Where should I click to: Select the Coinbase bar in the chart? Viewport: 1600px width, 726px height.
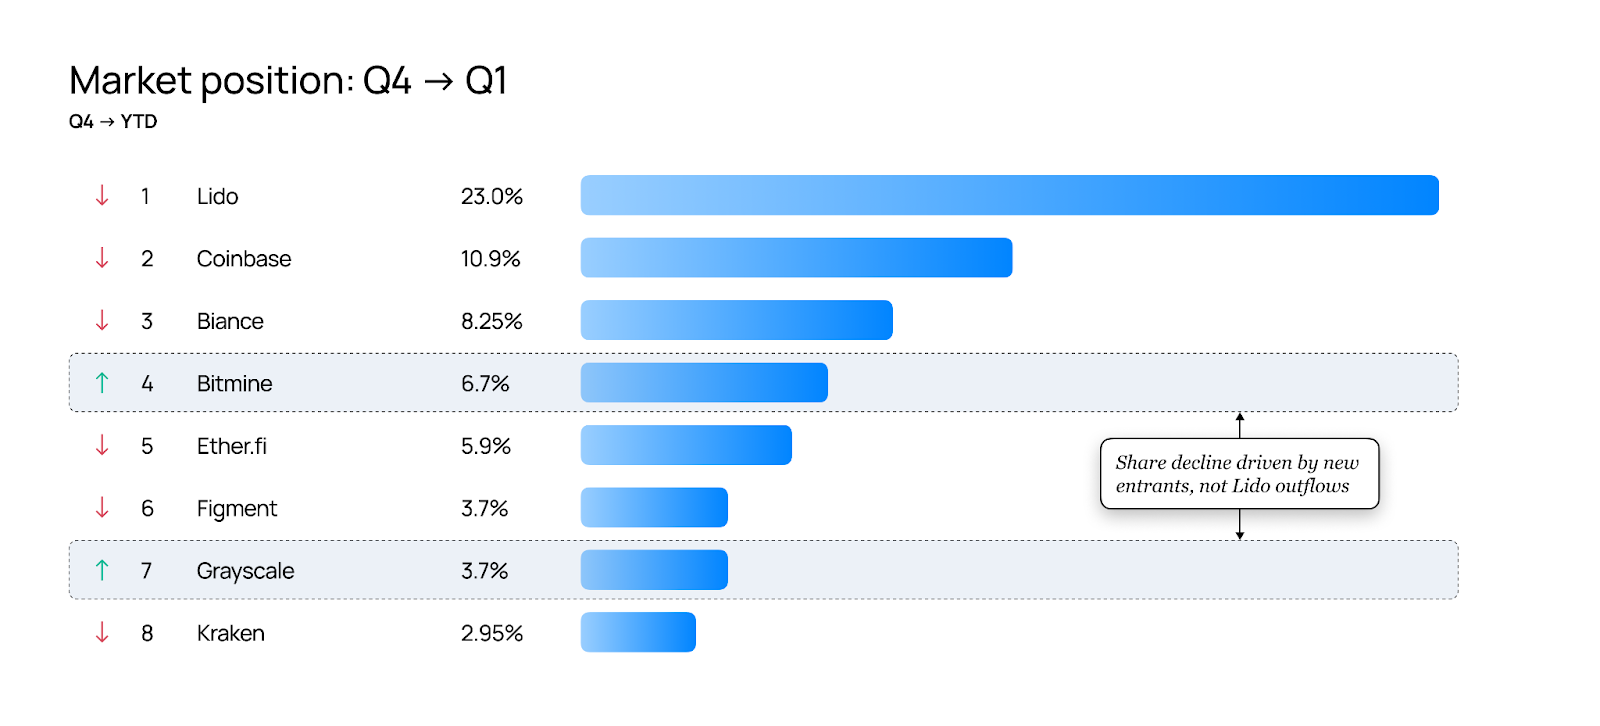796,258
